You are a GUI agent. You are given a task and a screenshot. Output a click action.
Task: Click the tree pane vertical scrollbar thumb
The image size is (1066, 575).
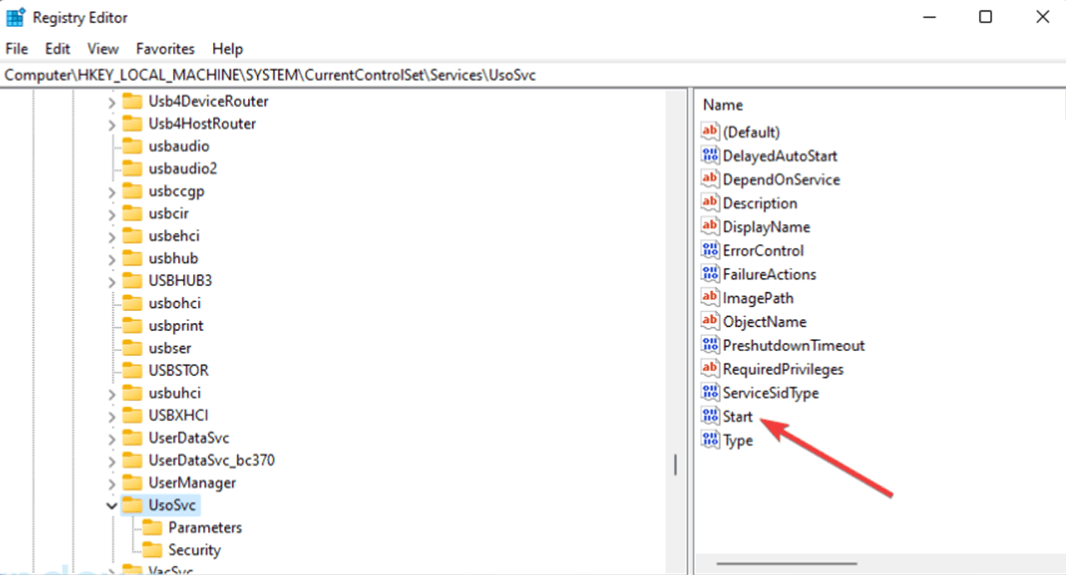(675, 465)
